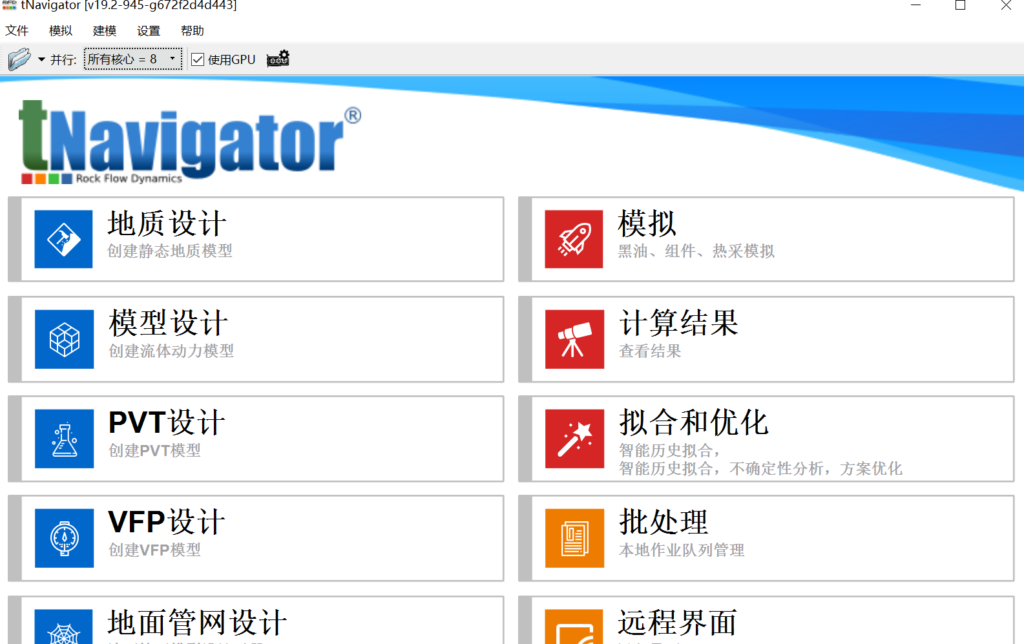Open the 建模 menu
This screenshot has width=1024, height=644.
104,31
